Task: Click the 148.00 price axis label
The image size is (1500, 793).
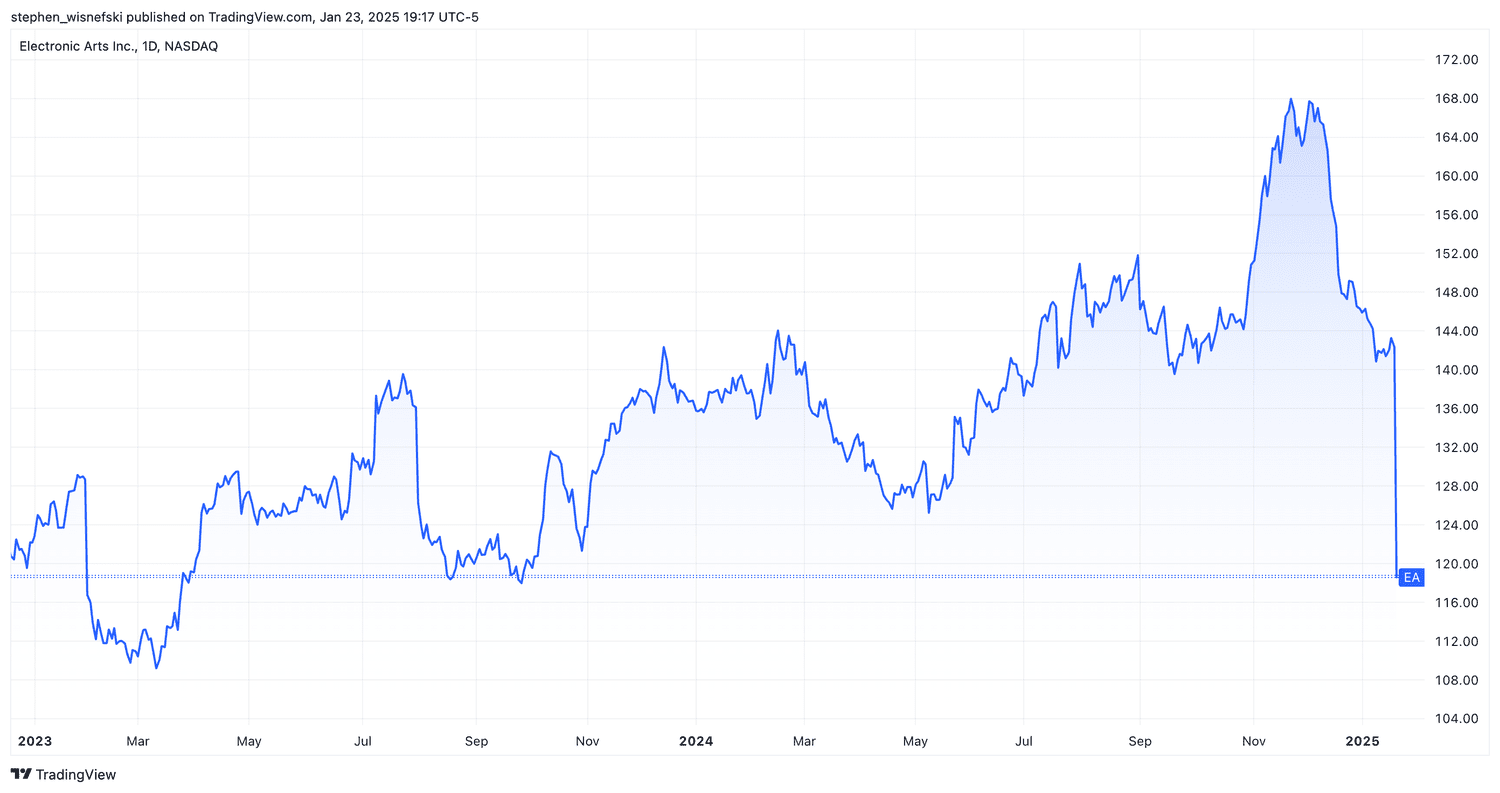Action: [x=1457, y=293]
